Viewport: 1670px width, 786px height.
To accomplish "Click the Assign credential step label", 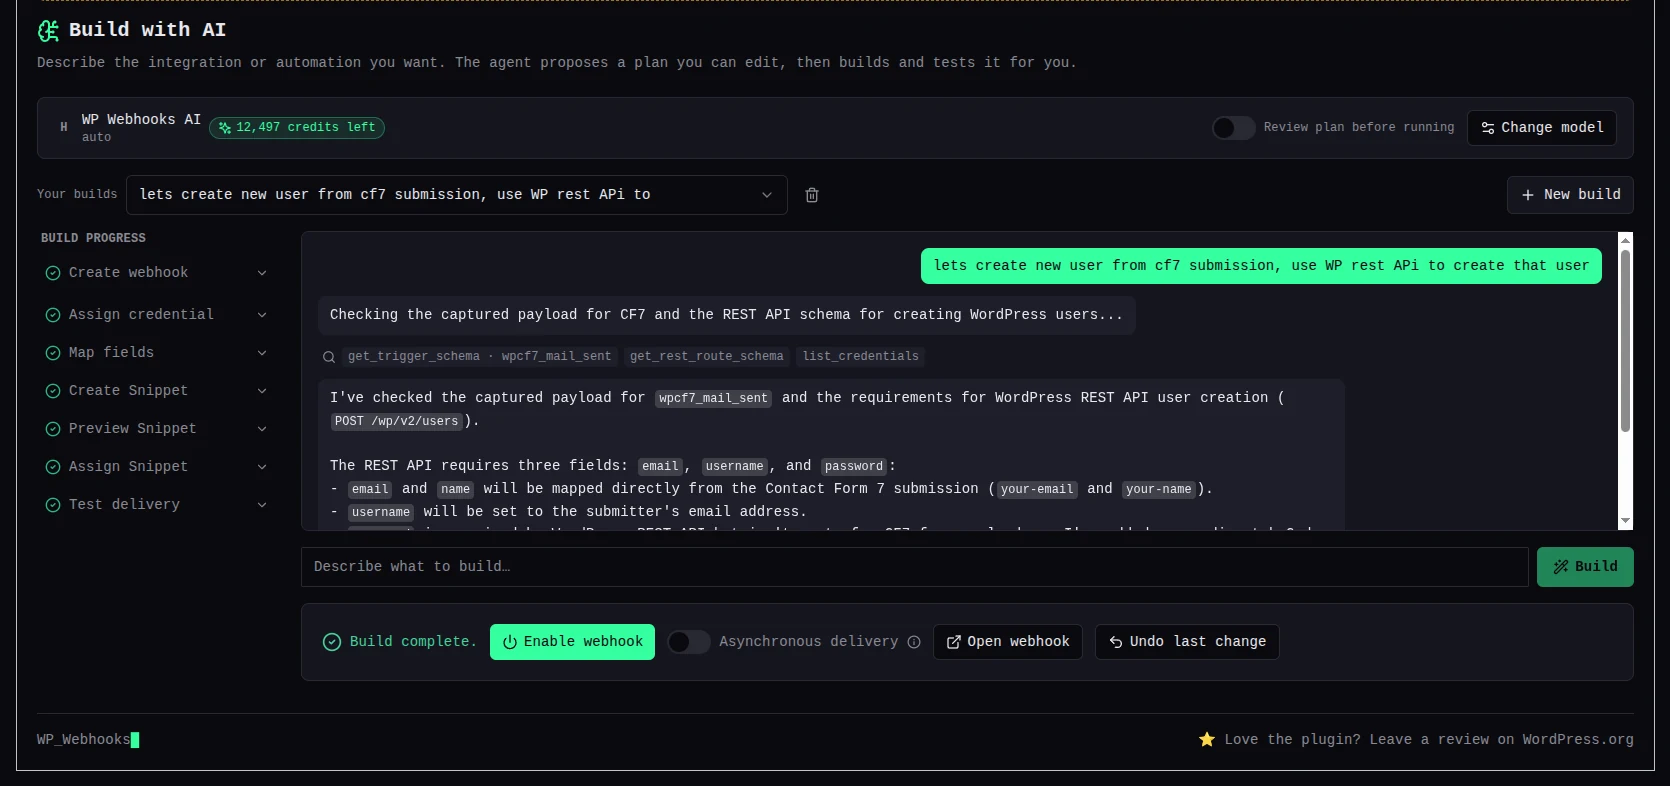I will click(x=141, y=315).
